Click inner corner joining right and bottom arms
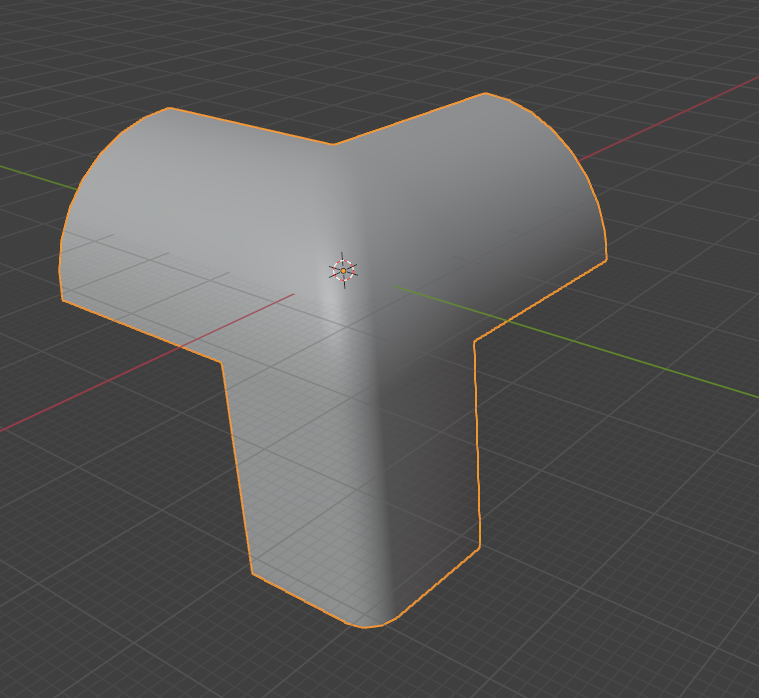The height and width of the screenshot is (698, 759). 474,340
